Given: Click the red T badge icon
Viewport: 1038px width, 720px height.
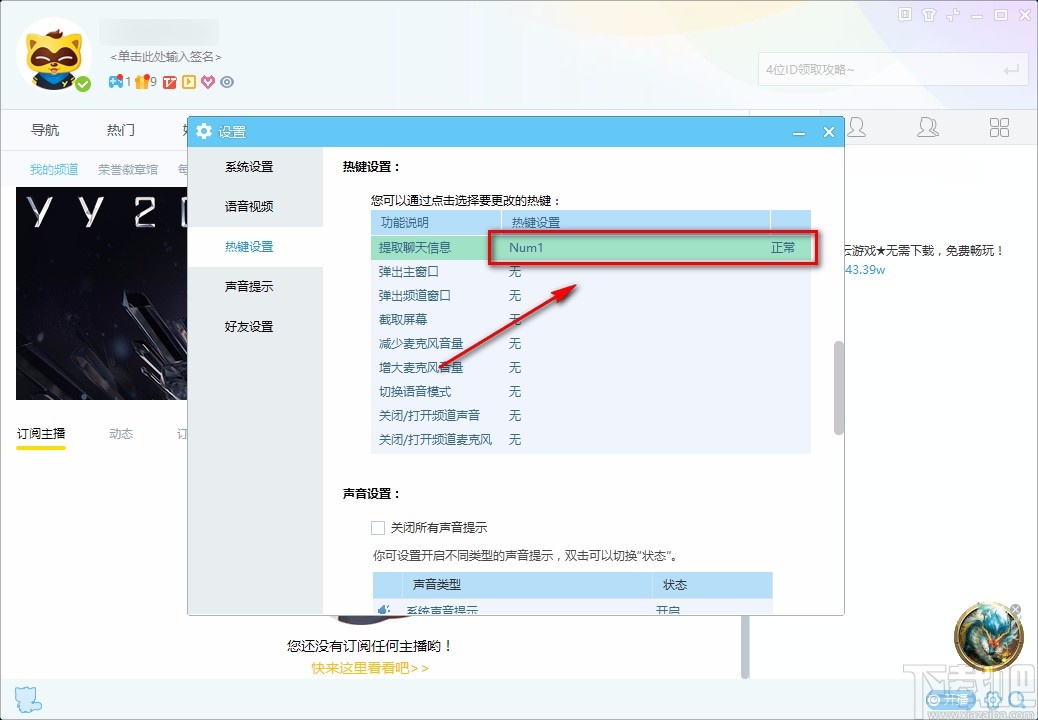Looking at the screenshot, I should click(x=170, y=82).
